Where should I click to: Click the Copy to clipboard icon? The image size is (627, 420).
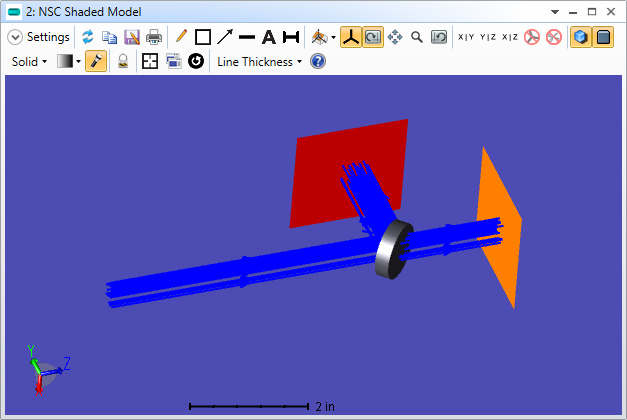pos(110,37)
